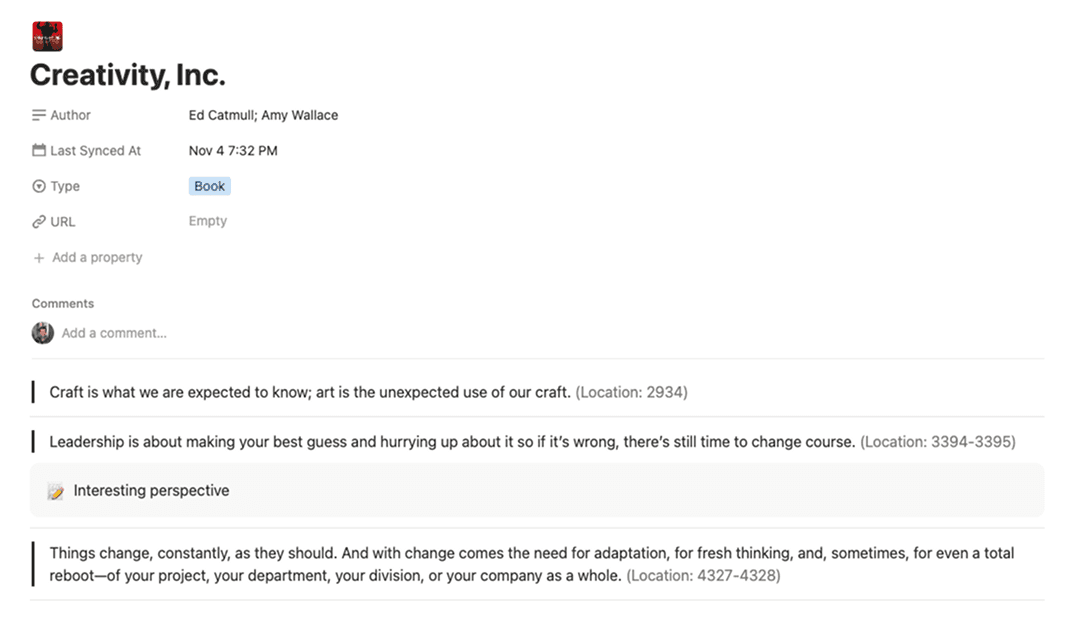Click the Add a comment field

(114, 333)
